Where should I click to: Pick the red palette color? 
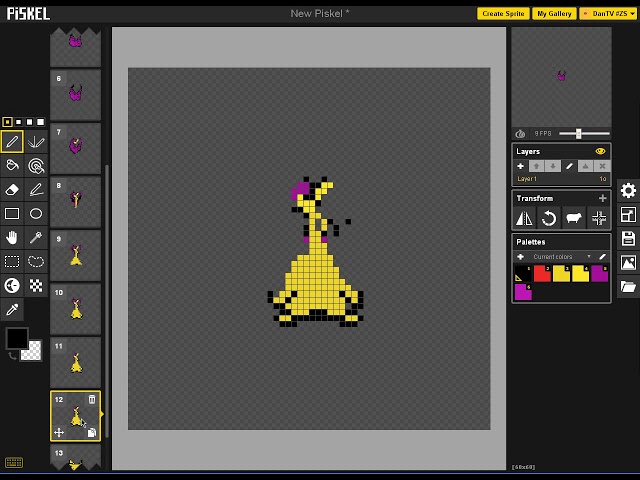(x=542, y=273)
